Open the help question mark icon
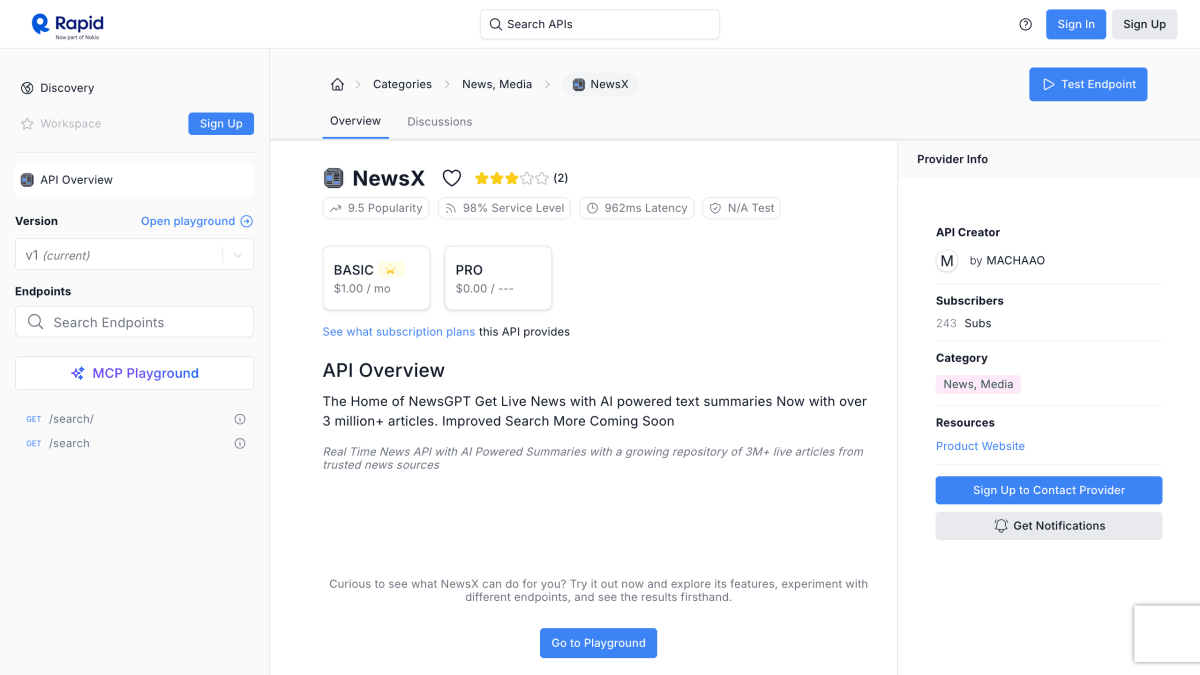The height and width of the screenshot is (675, 1200). coord(1025,25)
